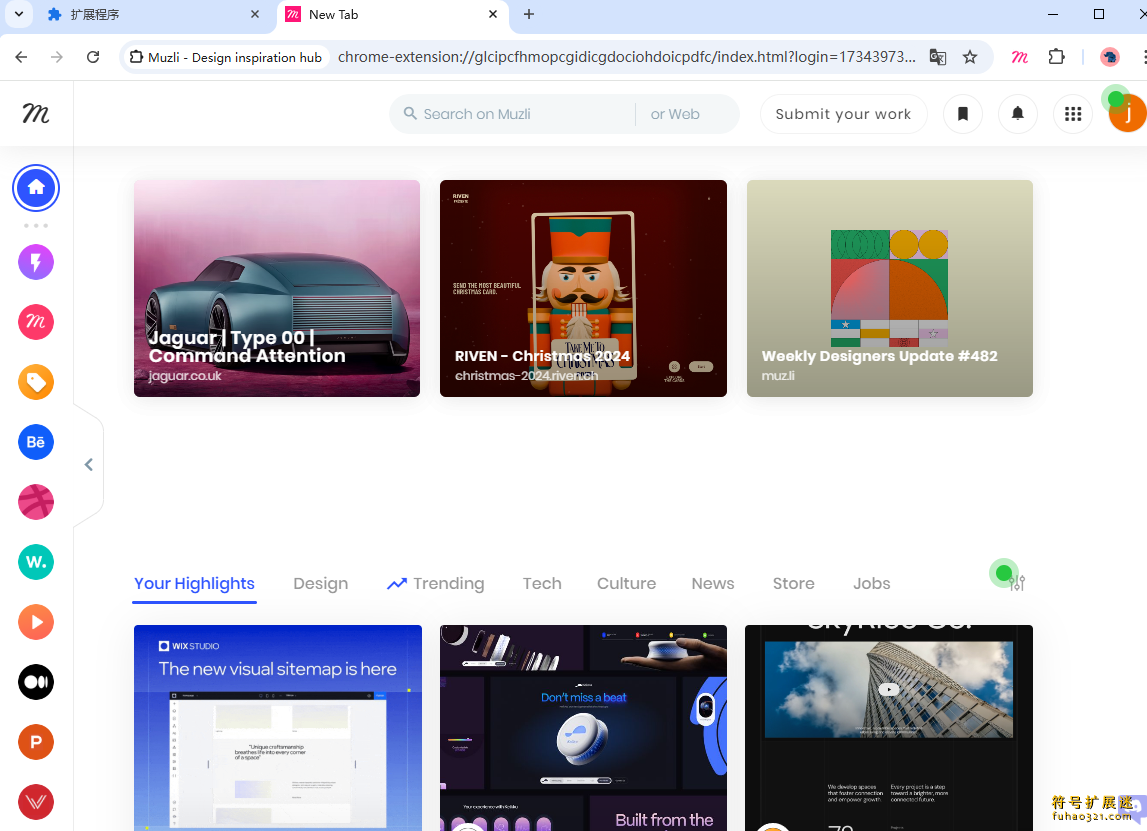The image size is (1147, 831).
Task: Open the Weekly Designers Update artwork
Action: (x=890, y=288)
